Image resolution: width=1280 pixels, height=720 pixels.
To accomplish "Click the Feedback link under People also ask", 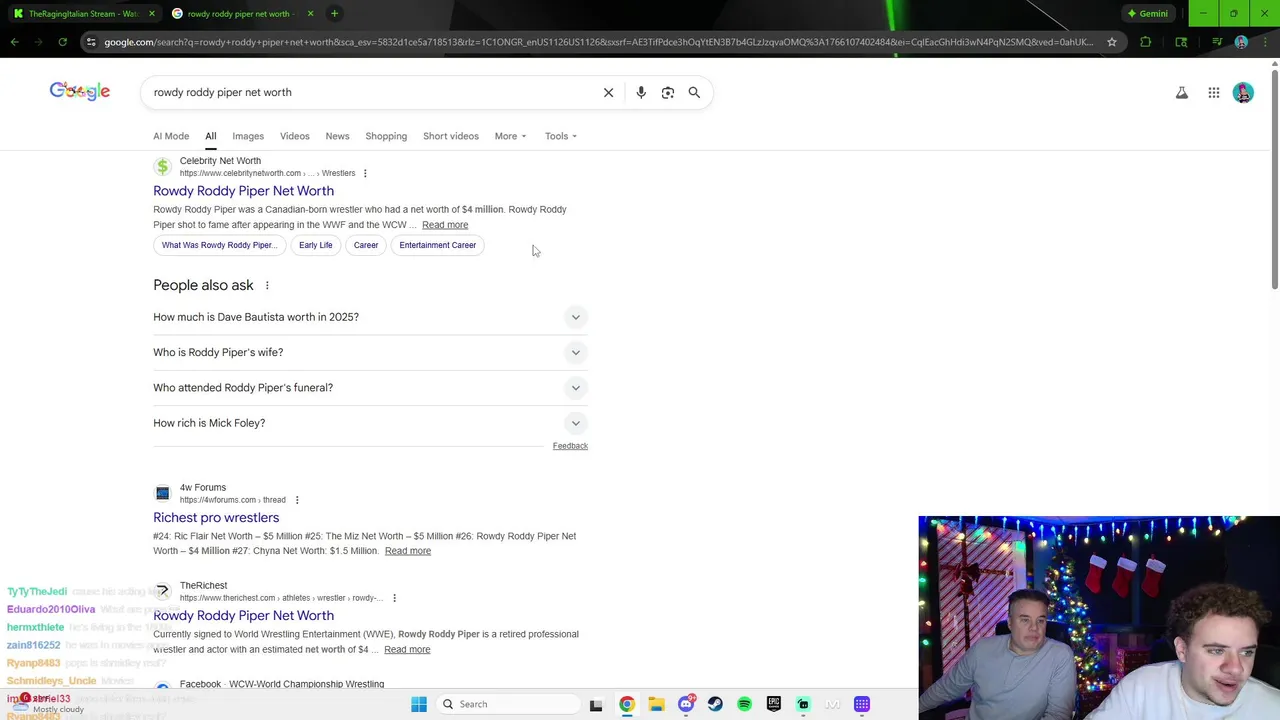I will click(x=570, y=446).
